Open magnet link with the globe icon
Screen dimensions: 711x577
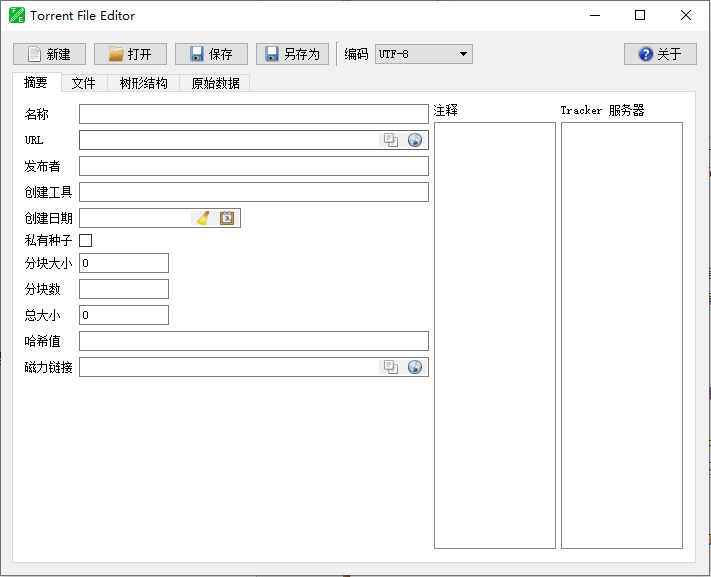(x=415, y=367)
